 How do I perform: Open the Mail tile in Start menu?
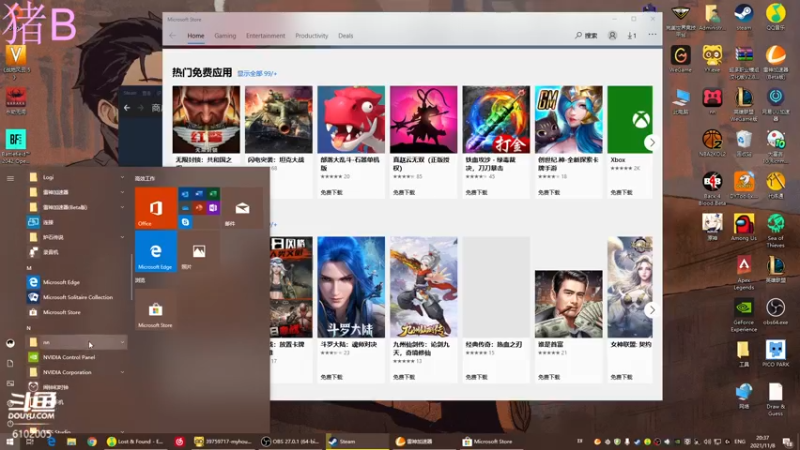pyautogui.click(x=242, y=208)
